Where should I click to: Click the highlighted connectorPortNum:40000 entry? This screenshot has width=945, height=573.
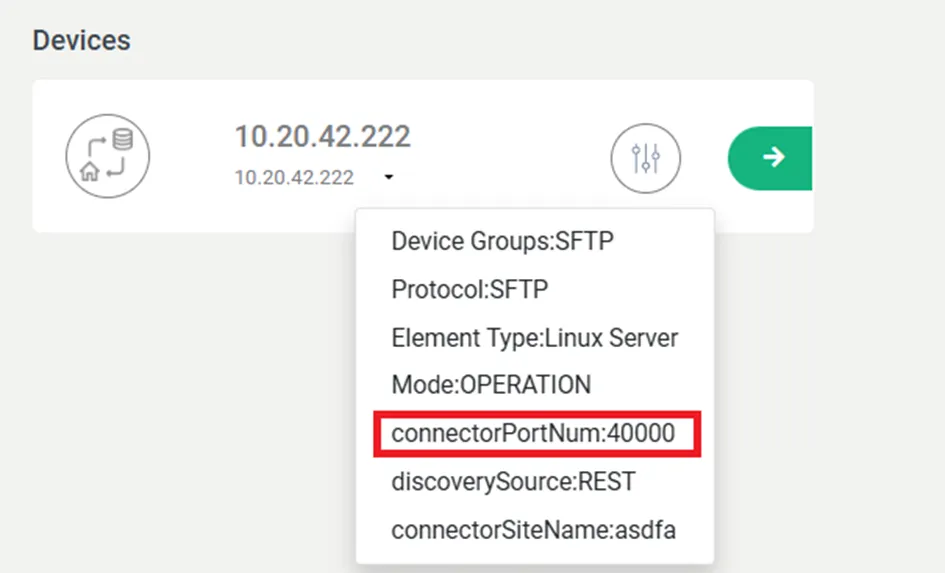click(533, 433)
